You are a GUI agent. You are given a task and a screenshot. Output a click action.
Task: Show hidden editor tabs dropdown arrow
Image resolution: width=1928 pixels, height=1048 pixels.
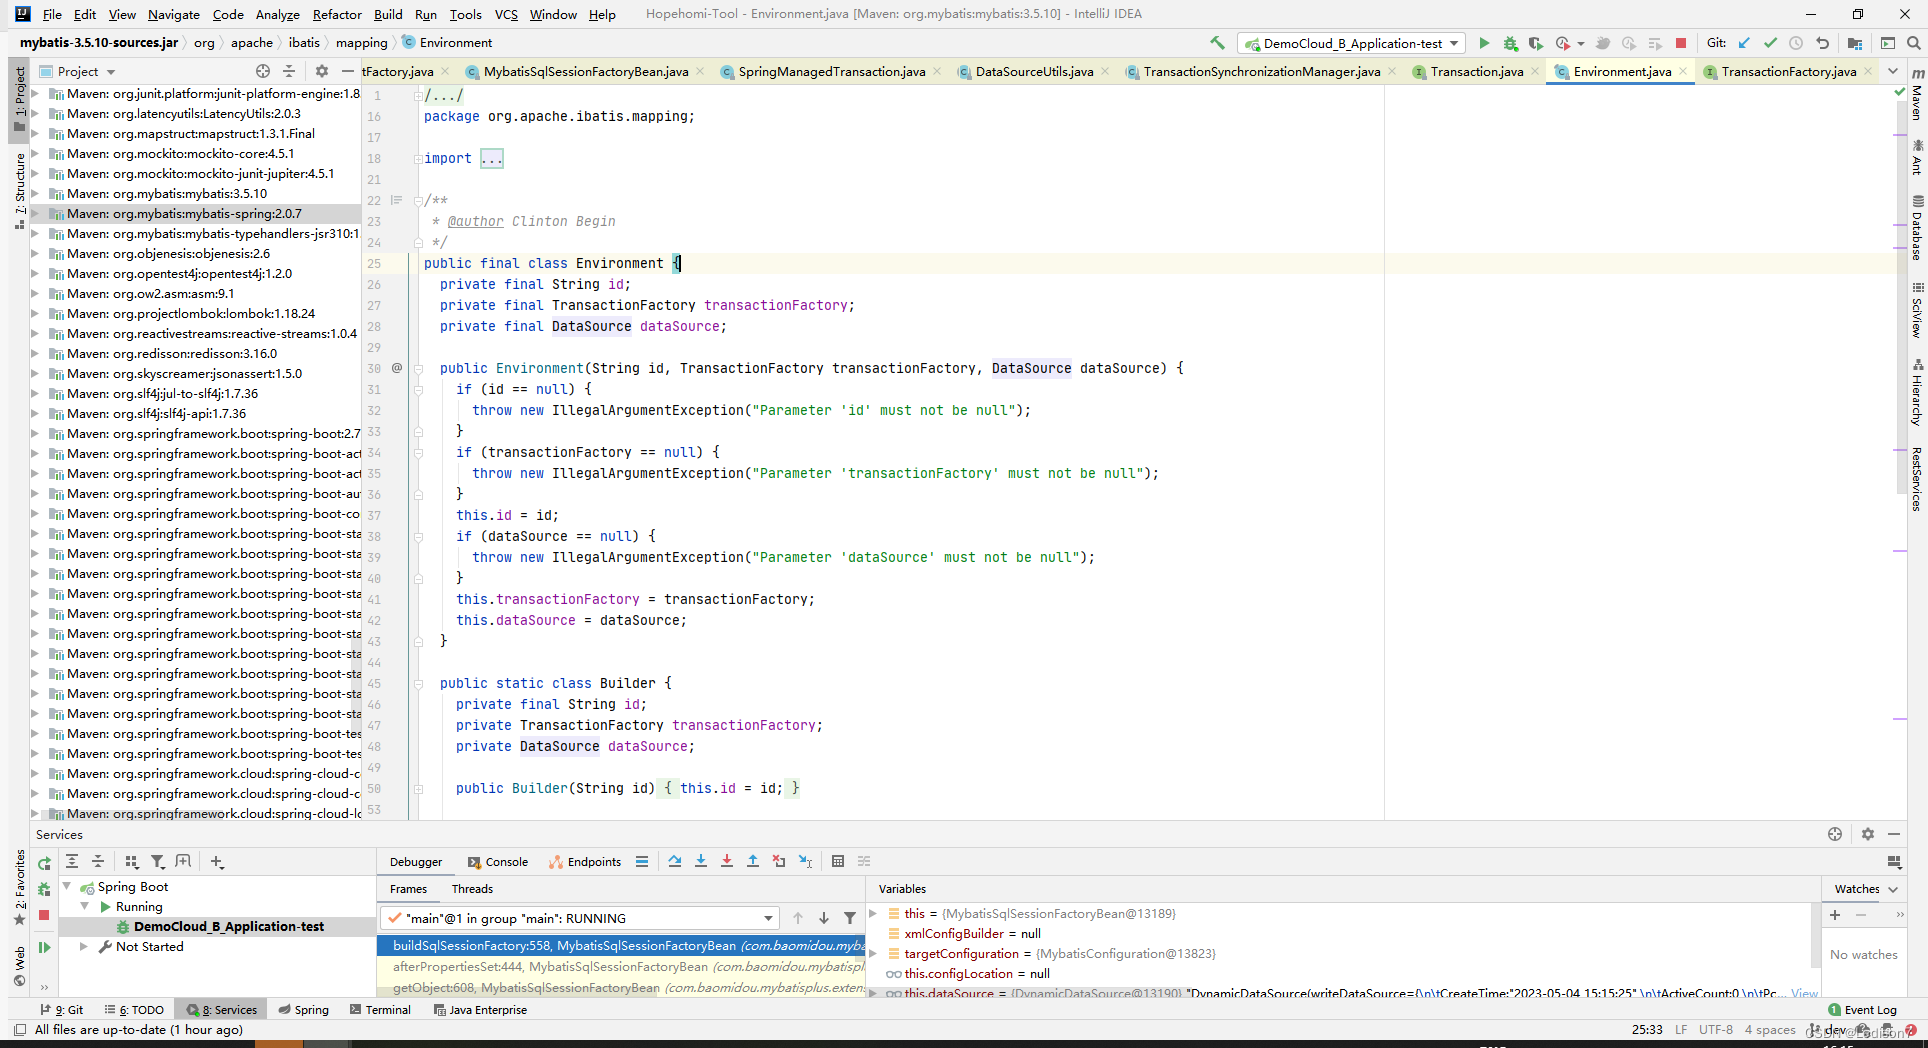pos(1893,71)
